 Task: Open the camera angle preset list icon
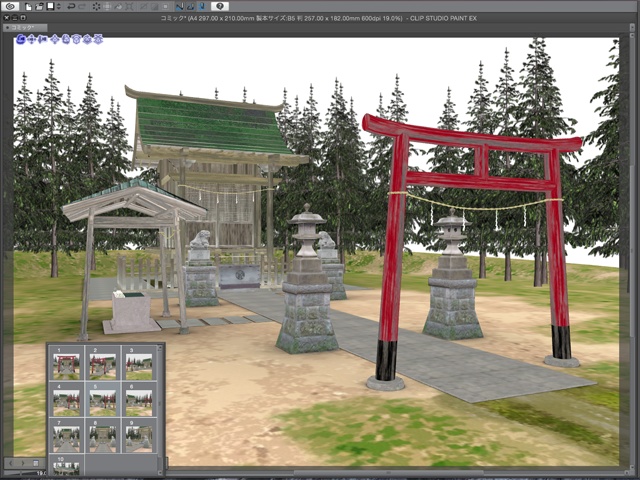[36, 463]
